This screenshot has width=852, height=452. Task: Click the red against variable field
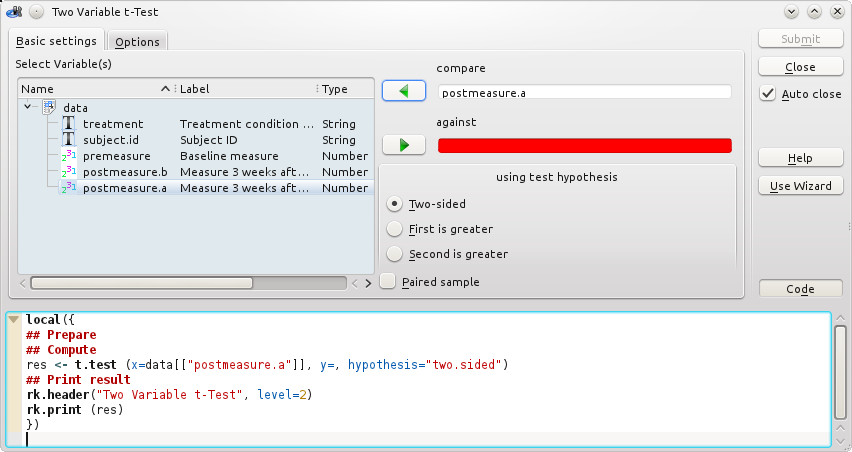[584, 146]
